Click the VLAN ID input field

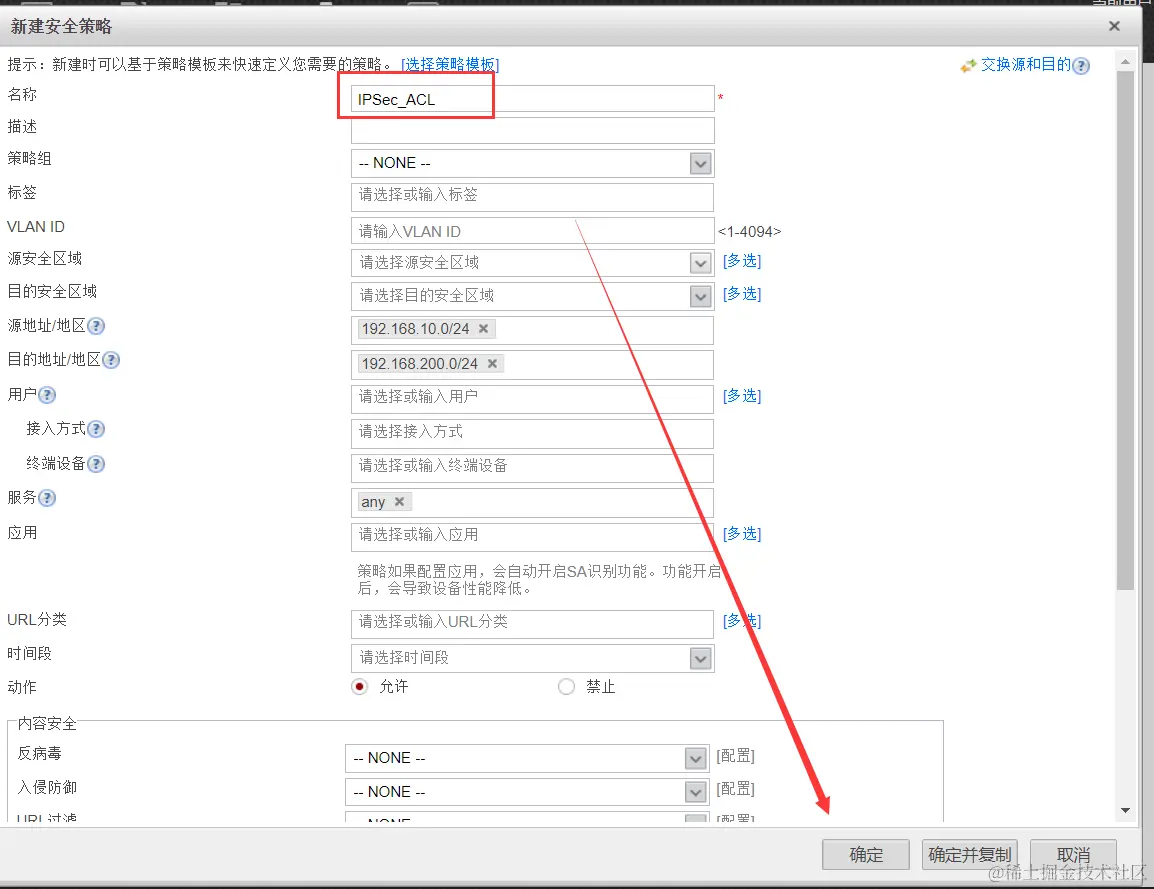click(x=533, y=231)
